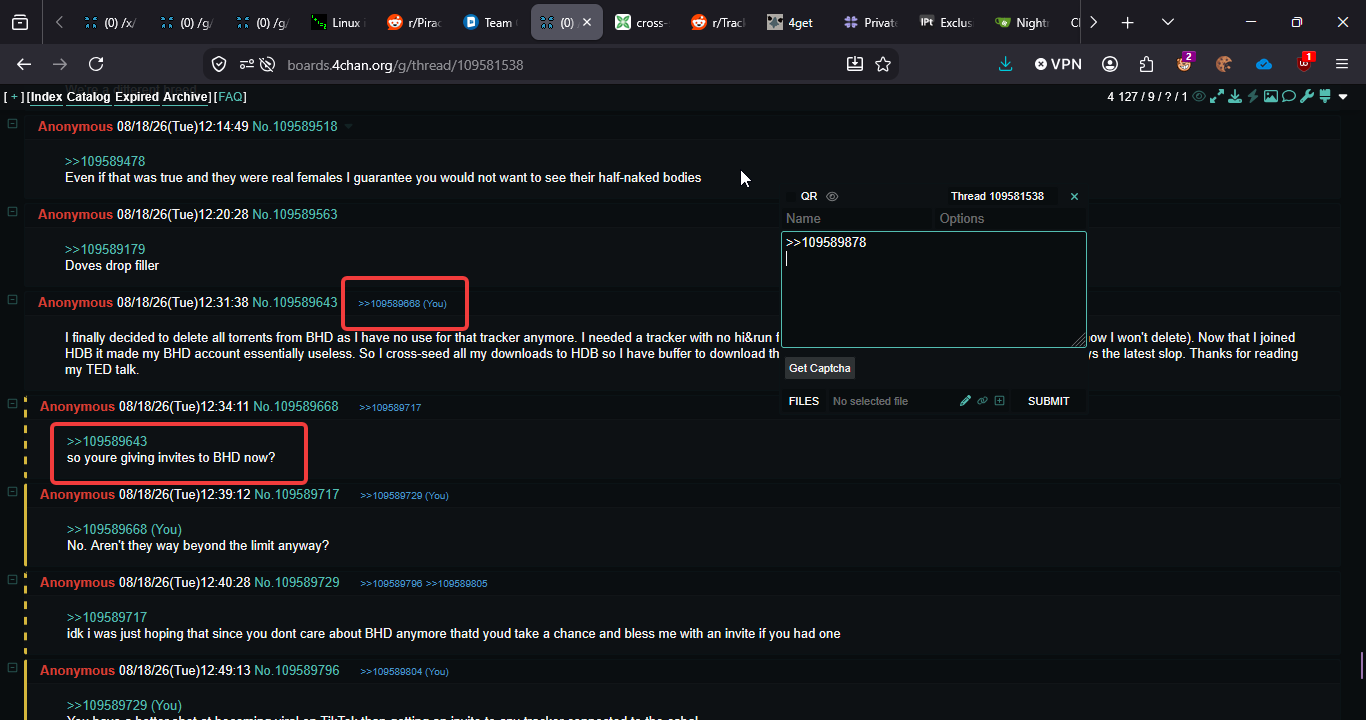Screen dimensions: 1366x720
Task: Hide the 12:20:28 post with its left toggle box
Action: coord(13,212)
